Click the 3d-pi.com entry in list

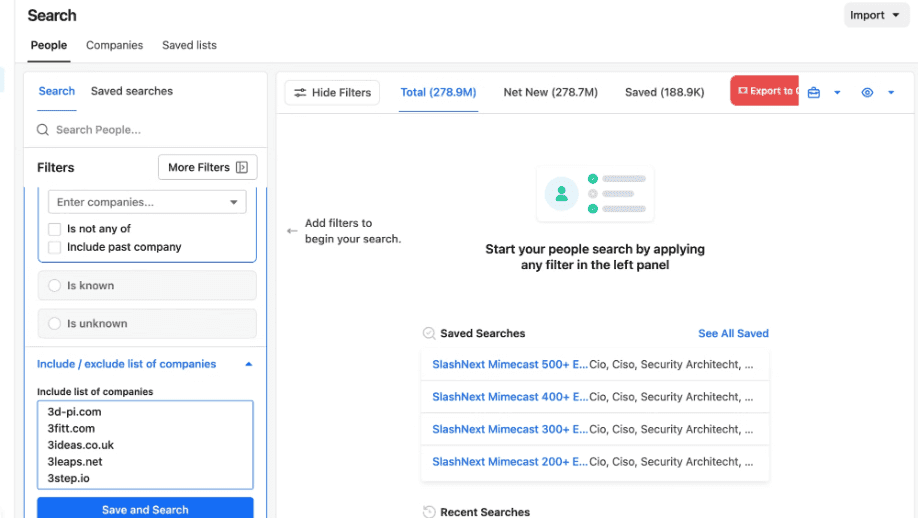(x=74, y=412)
